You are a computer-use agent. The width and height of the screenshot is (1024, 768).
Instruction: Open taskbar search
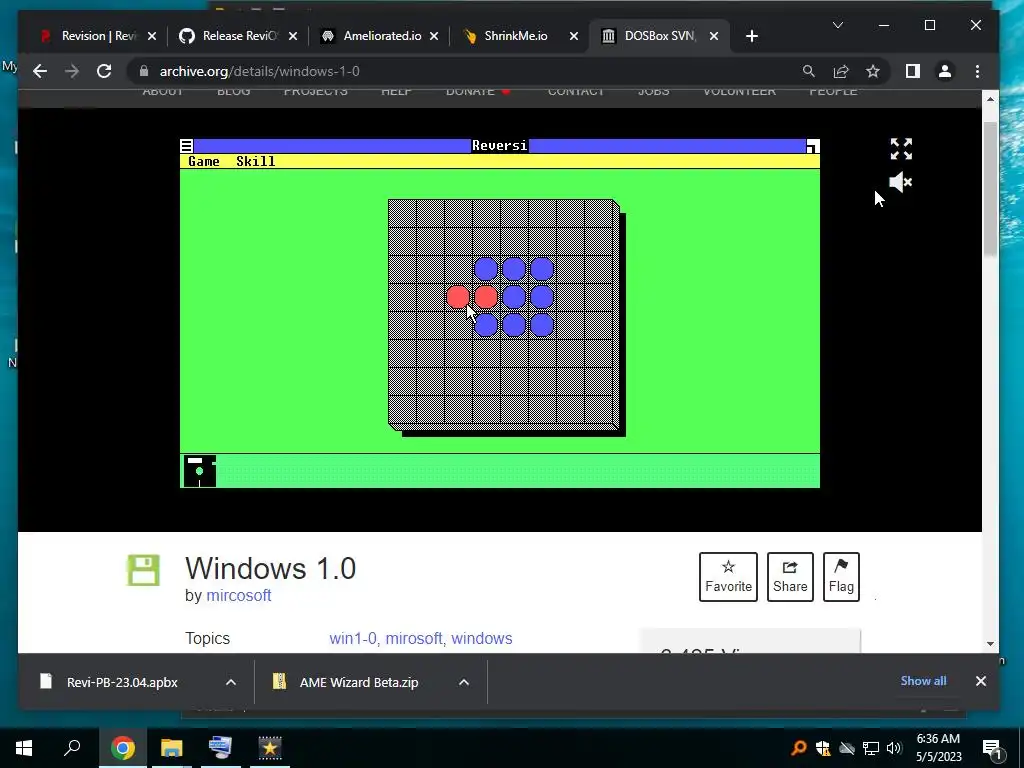(x=72, y=748)
